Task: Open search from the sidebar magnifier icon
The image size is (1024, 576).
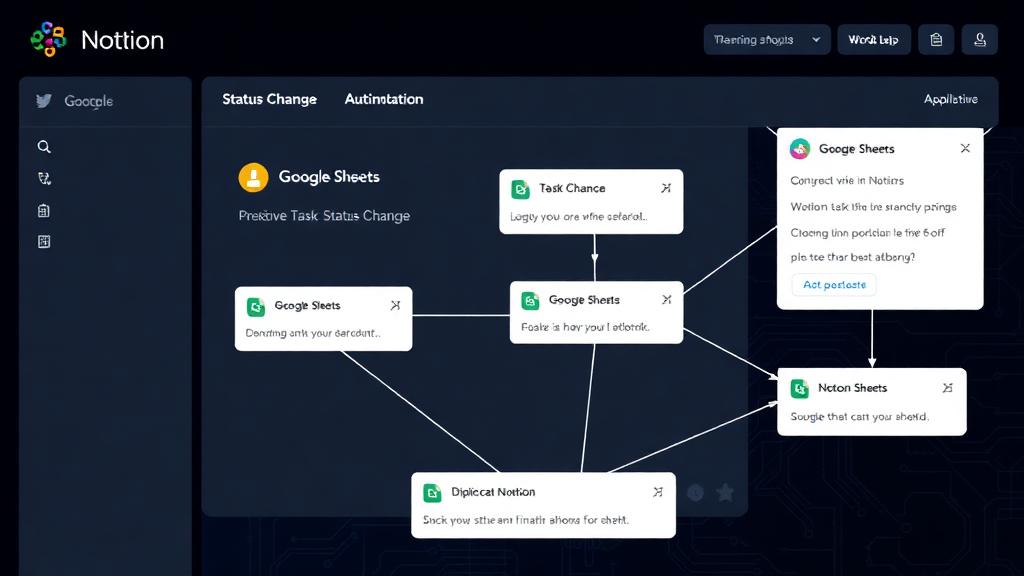Action: 44,146
